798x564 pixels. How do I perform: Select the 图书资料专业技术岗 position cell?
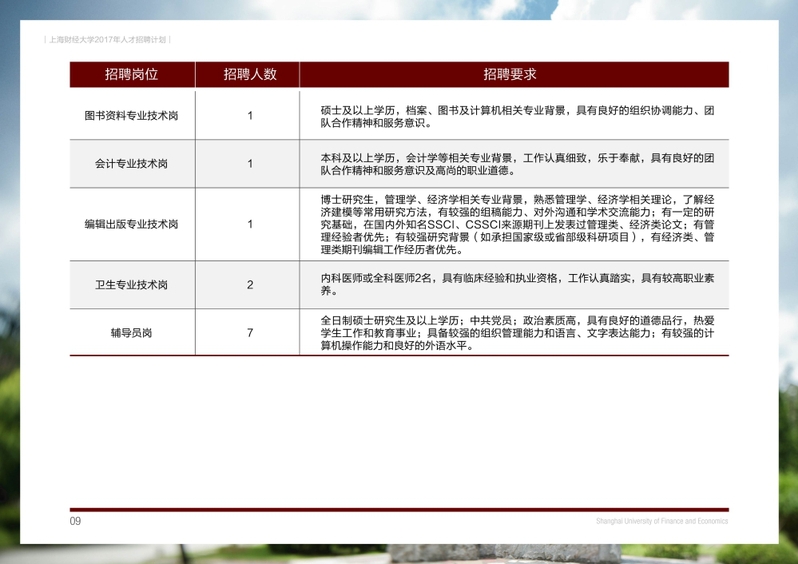tap(131, 116)
